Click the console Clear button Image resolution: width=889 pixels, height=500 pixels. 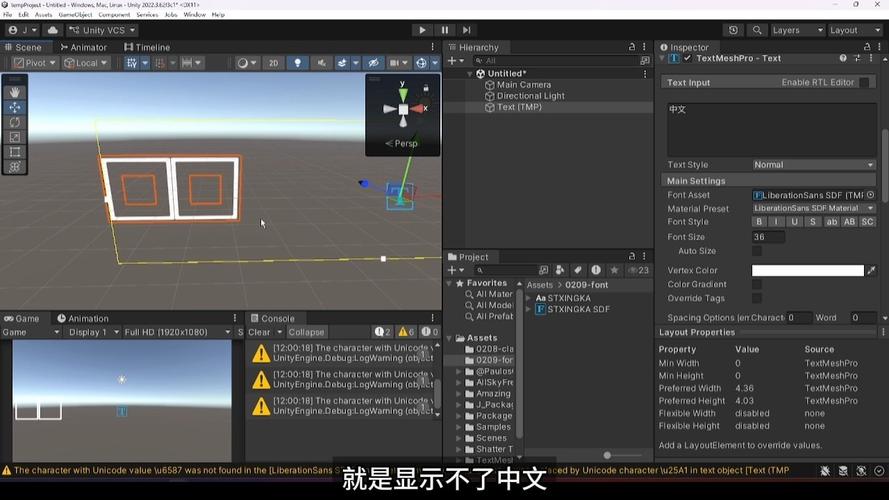click(259, 332)
